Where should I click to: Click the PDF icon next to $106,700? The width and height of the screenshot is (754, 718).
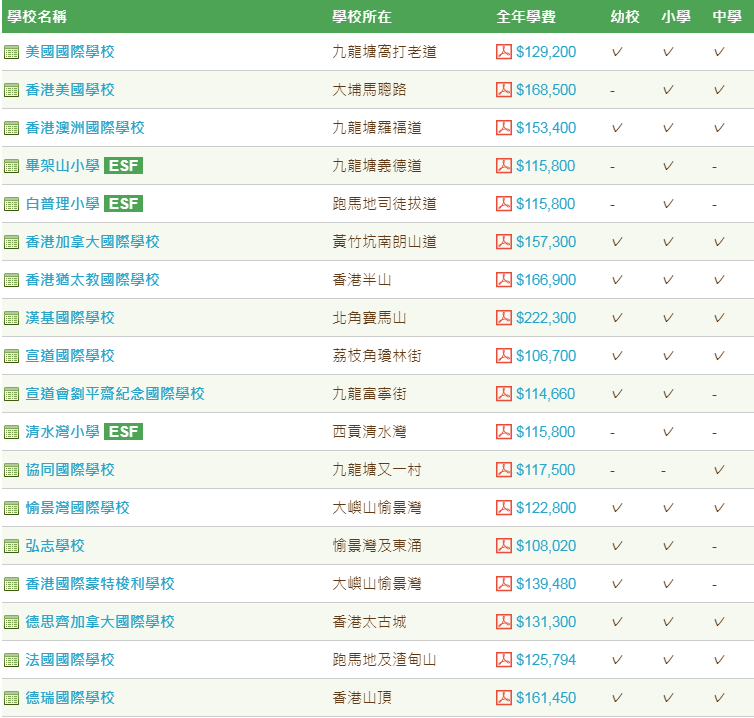(x=503, y=355)
